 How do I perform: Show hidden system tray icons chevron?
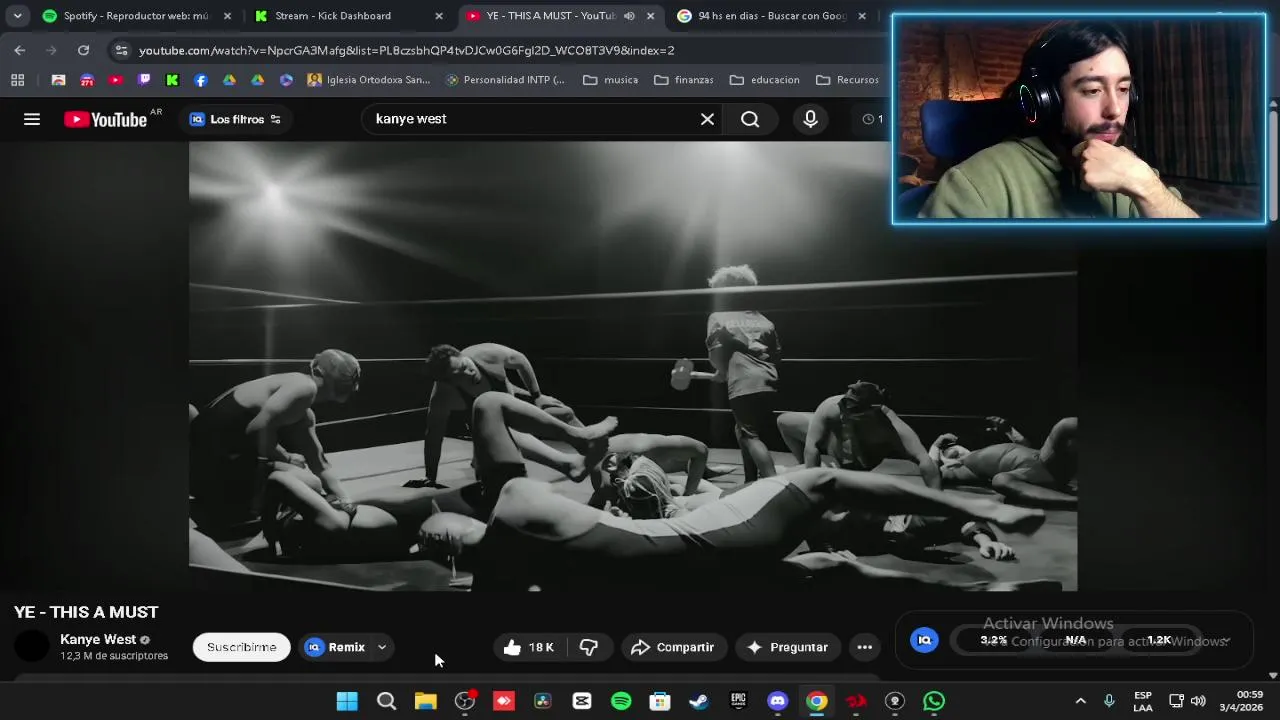(1080, 701)
